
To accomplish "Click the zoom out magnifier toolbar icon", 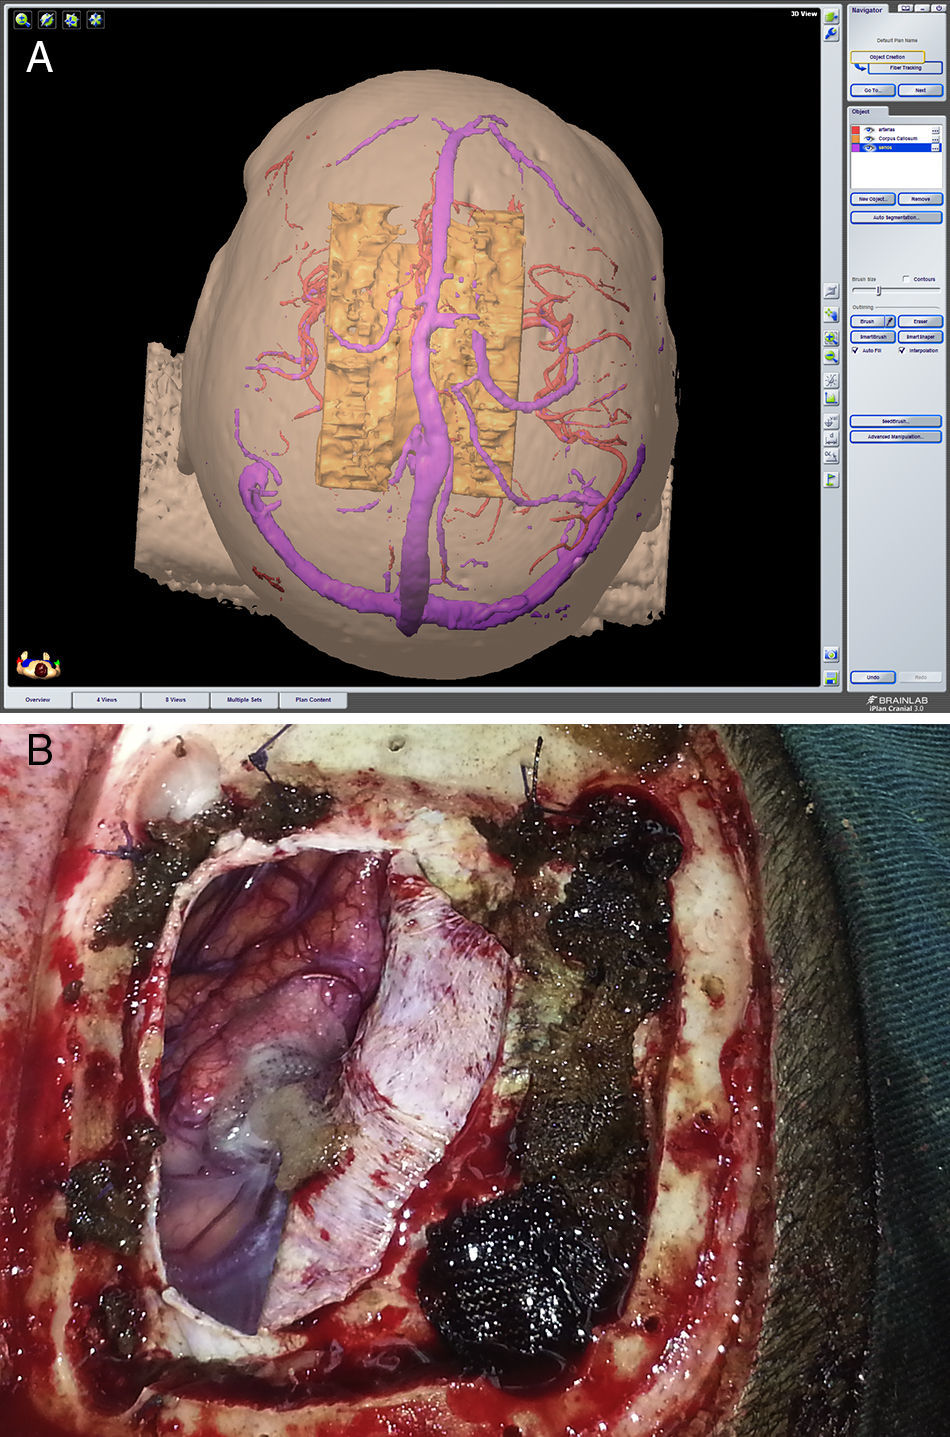I will coord(831,357).
